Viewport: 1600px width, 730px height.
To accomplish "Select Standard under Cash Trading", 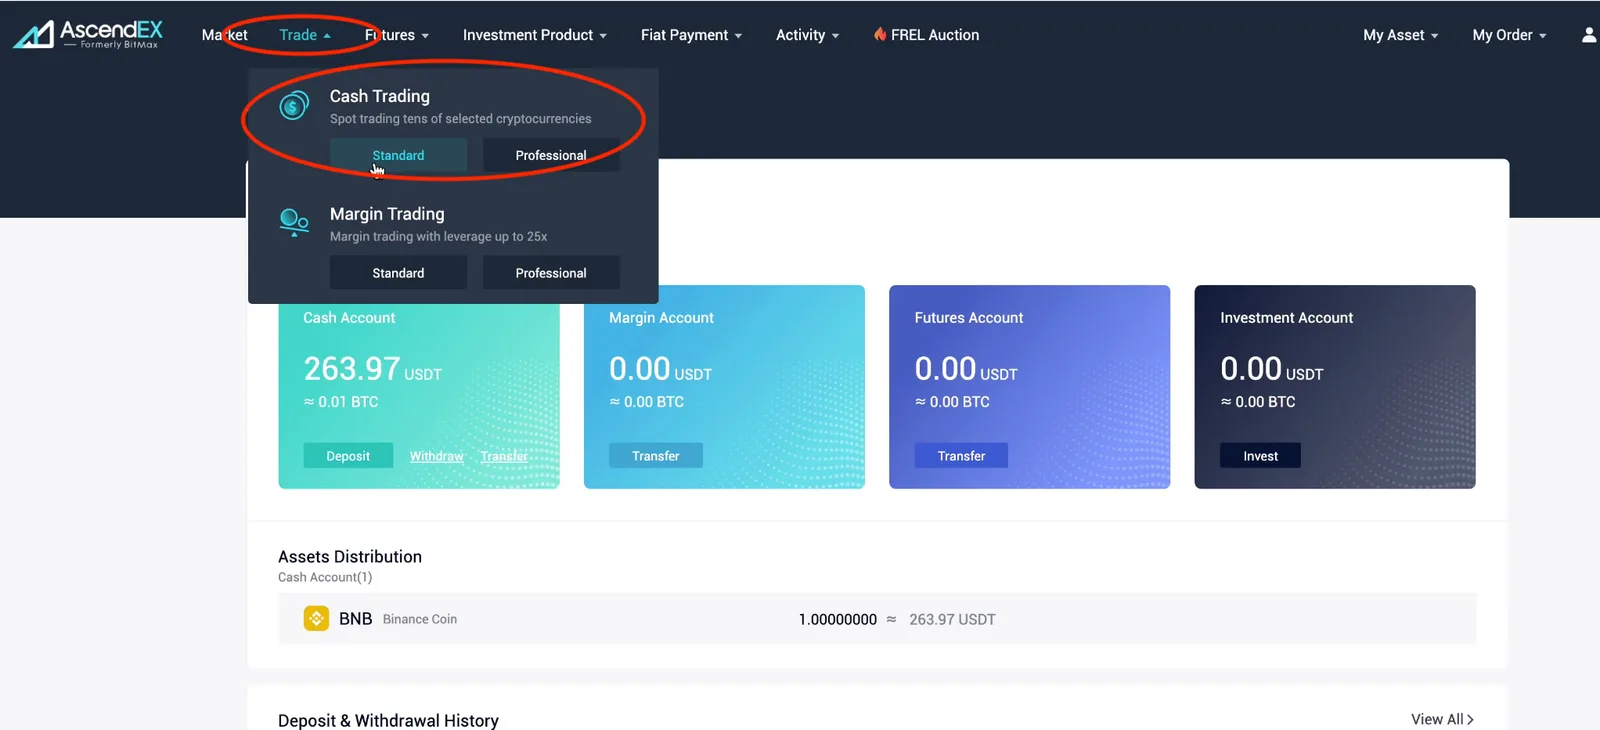I will (x=398, y=155).
